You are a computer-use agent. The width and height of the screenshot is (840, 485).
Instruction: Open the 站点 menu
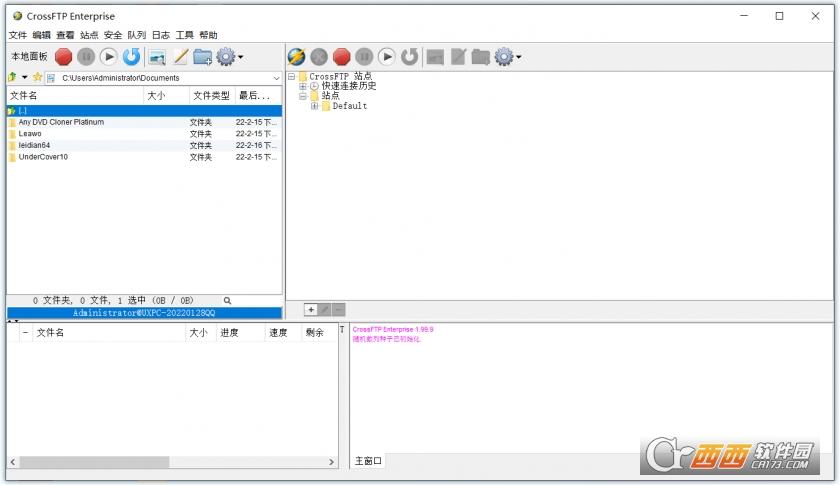tap(89, 35)
